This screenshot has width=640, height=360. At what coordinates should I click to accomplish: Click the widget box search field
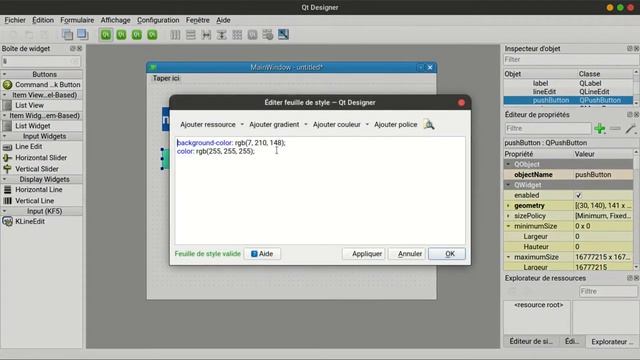[x=41, y=61]
